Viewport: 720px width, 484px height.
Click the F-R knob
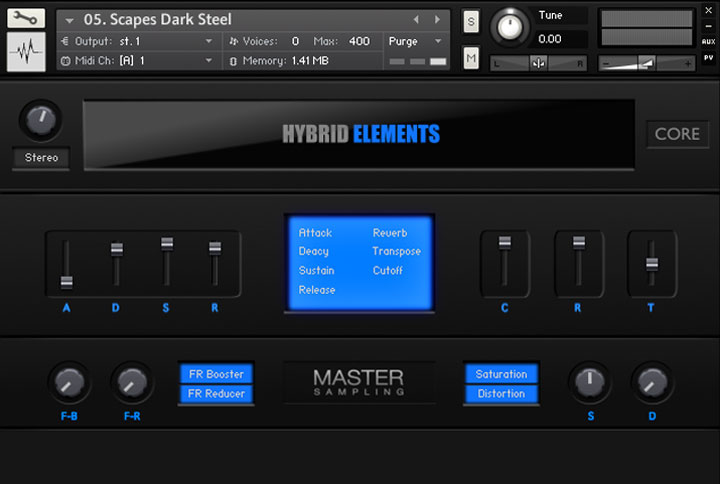(131, 381)
